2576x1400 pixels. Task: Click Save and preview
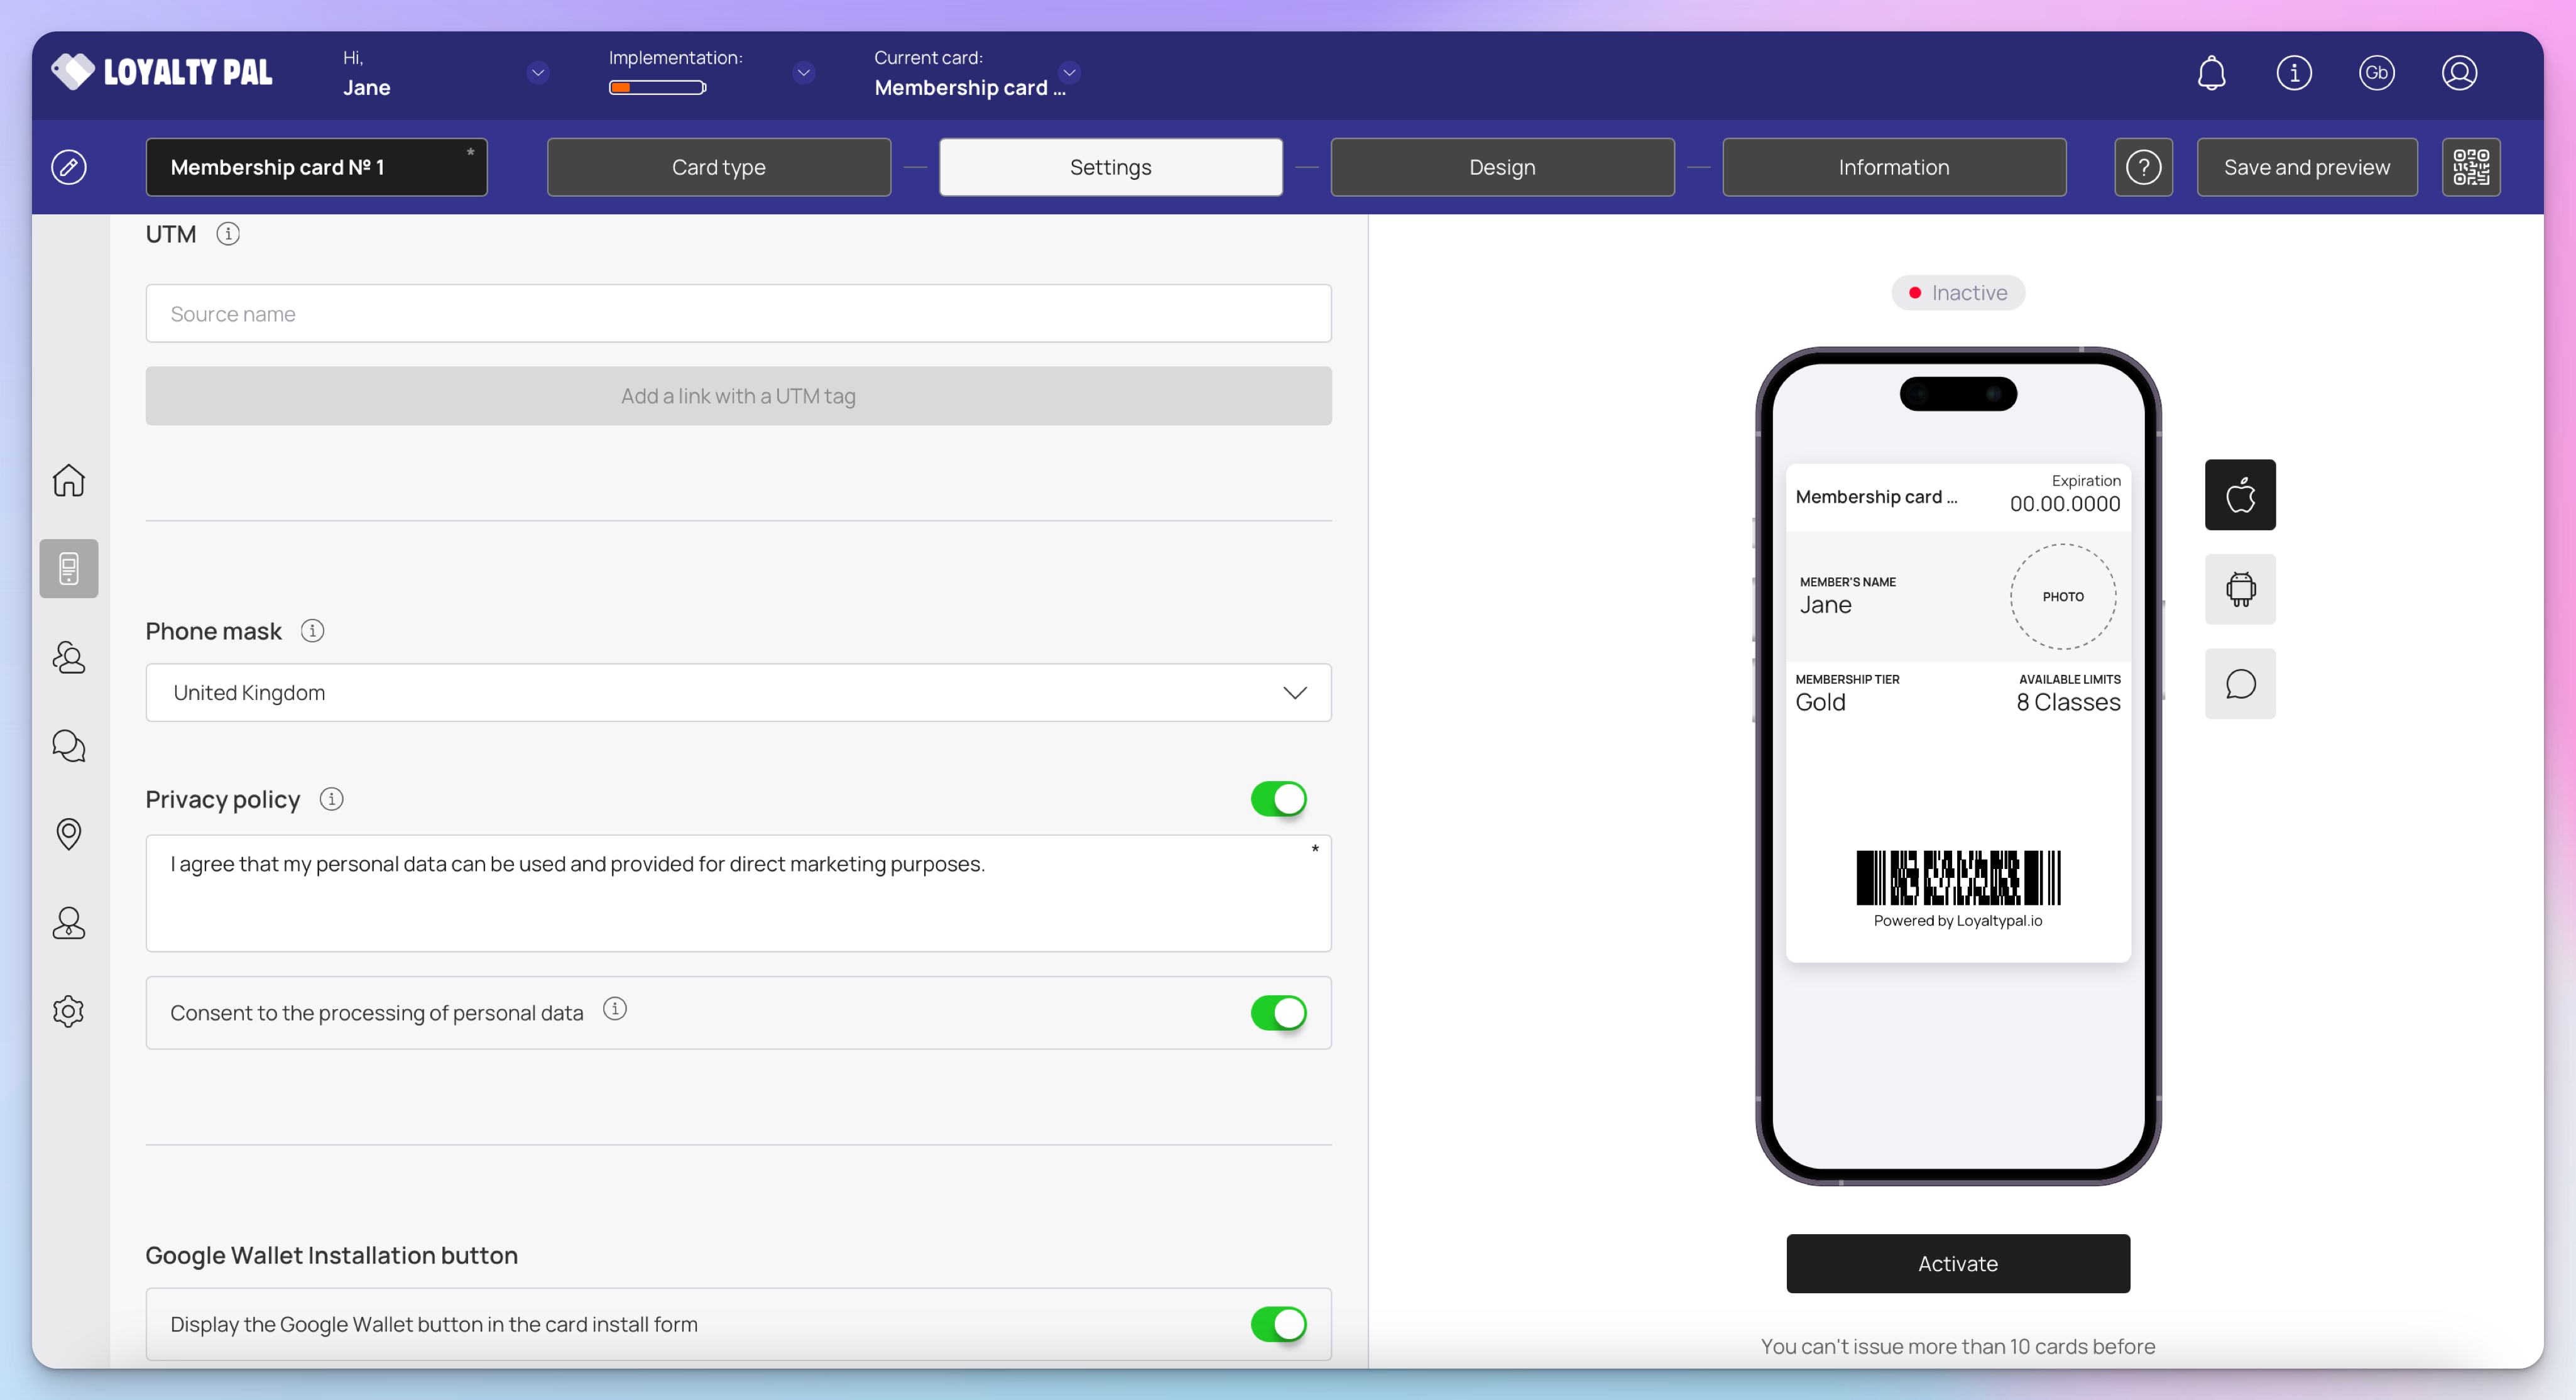[x=2306, y=167]
